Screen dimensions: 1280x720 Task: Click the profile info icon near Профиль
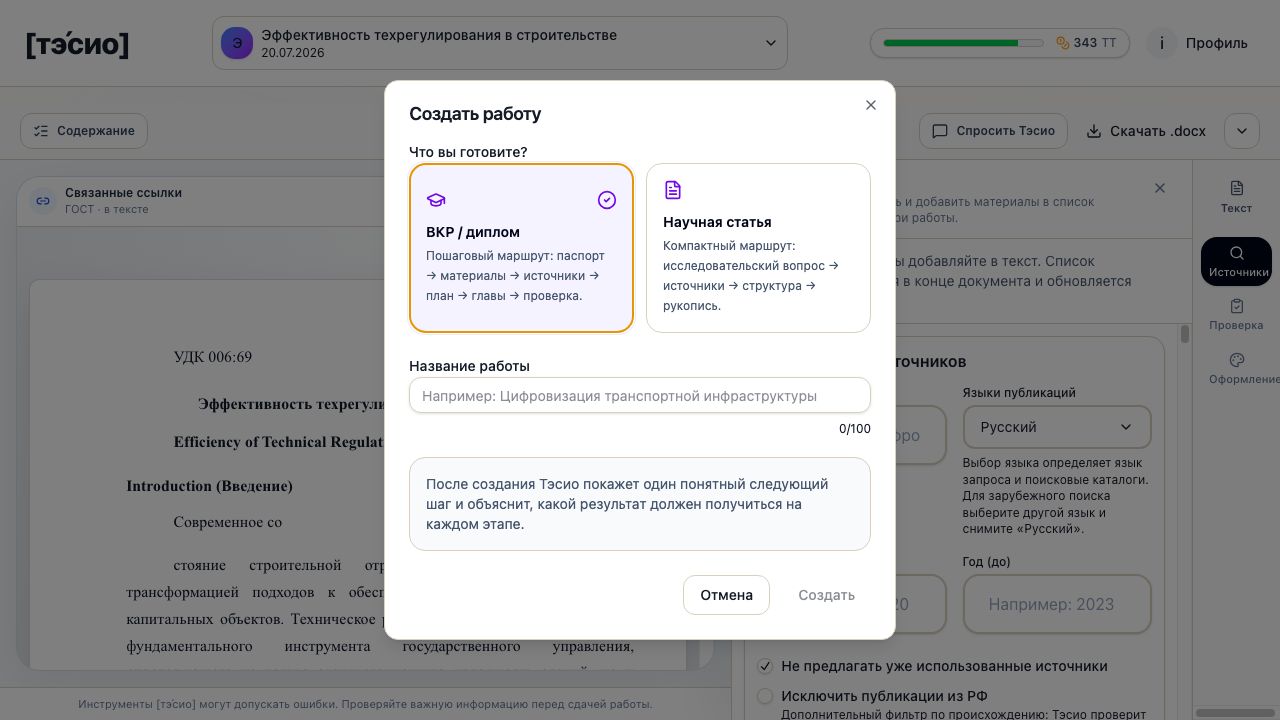pos(1162,43)
